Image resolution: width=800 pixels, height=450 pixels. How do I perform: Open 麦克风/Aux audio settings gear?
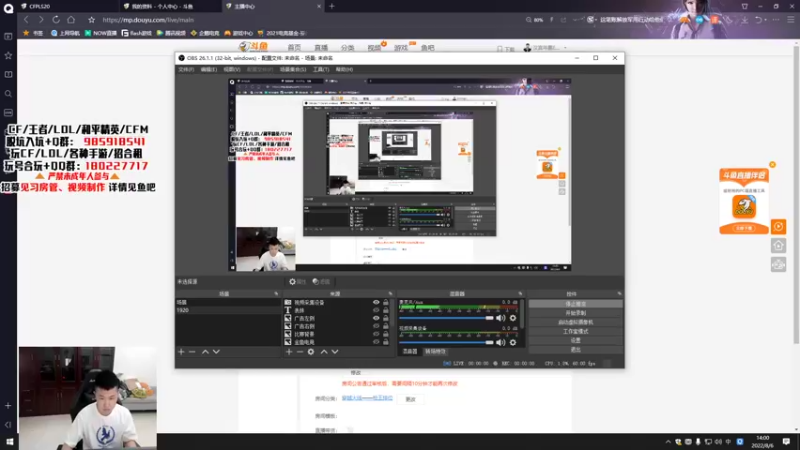(x=513, y=318)
